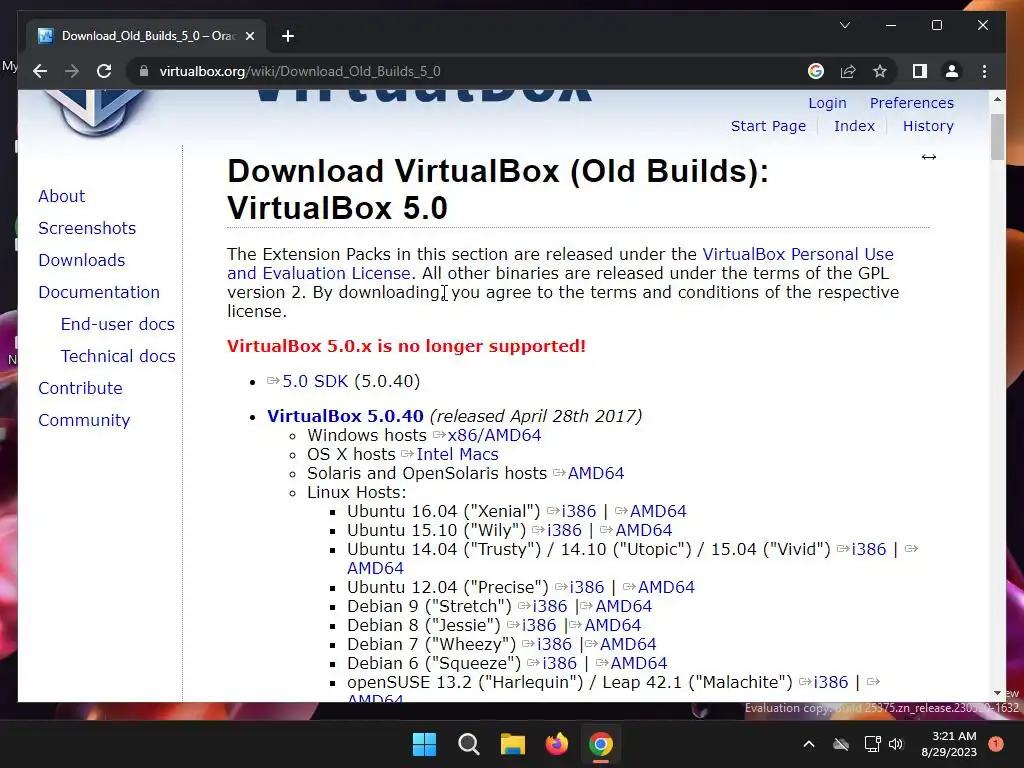Open the History page link

(928, 126)
